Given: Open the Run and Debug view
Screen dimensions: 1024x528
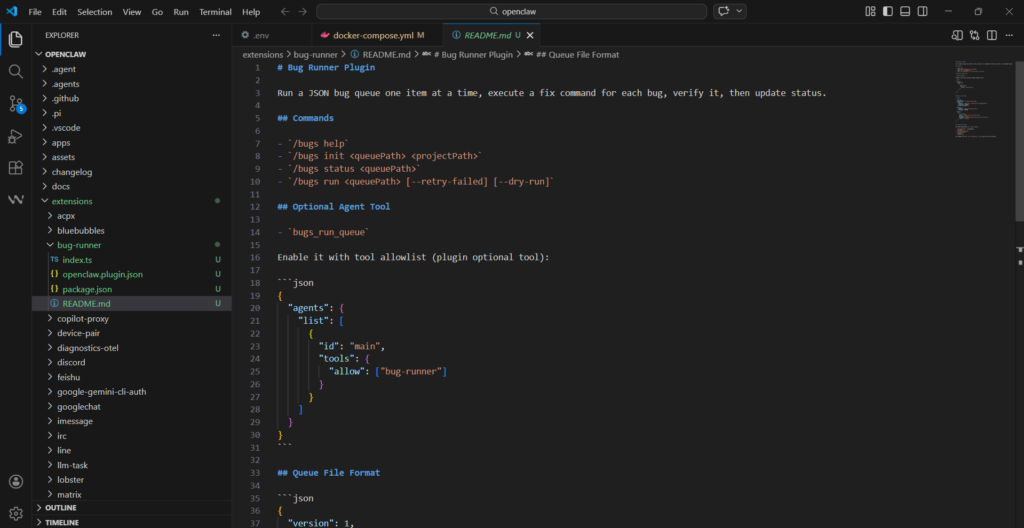Looking at the screenshot, I should click(16, 136).
